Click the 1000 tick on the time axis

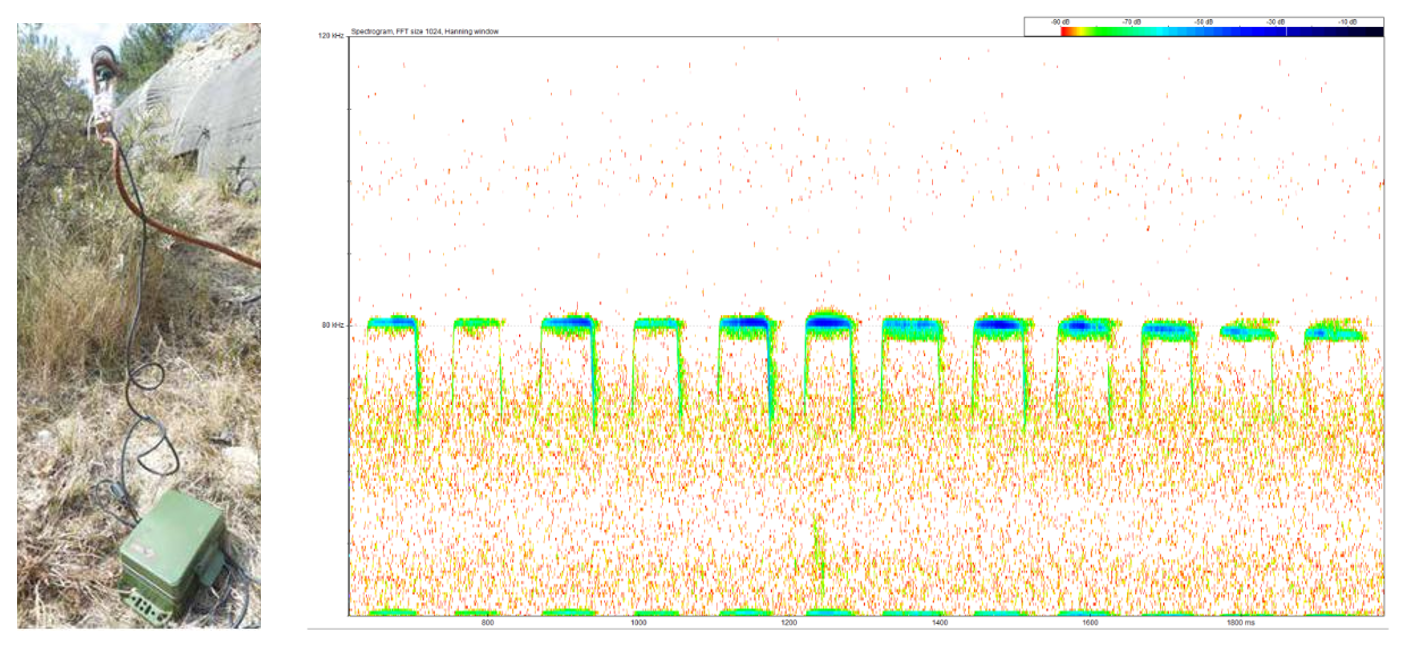pos(638,623)
